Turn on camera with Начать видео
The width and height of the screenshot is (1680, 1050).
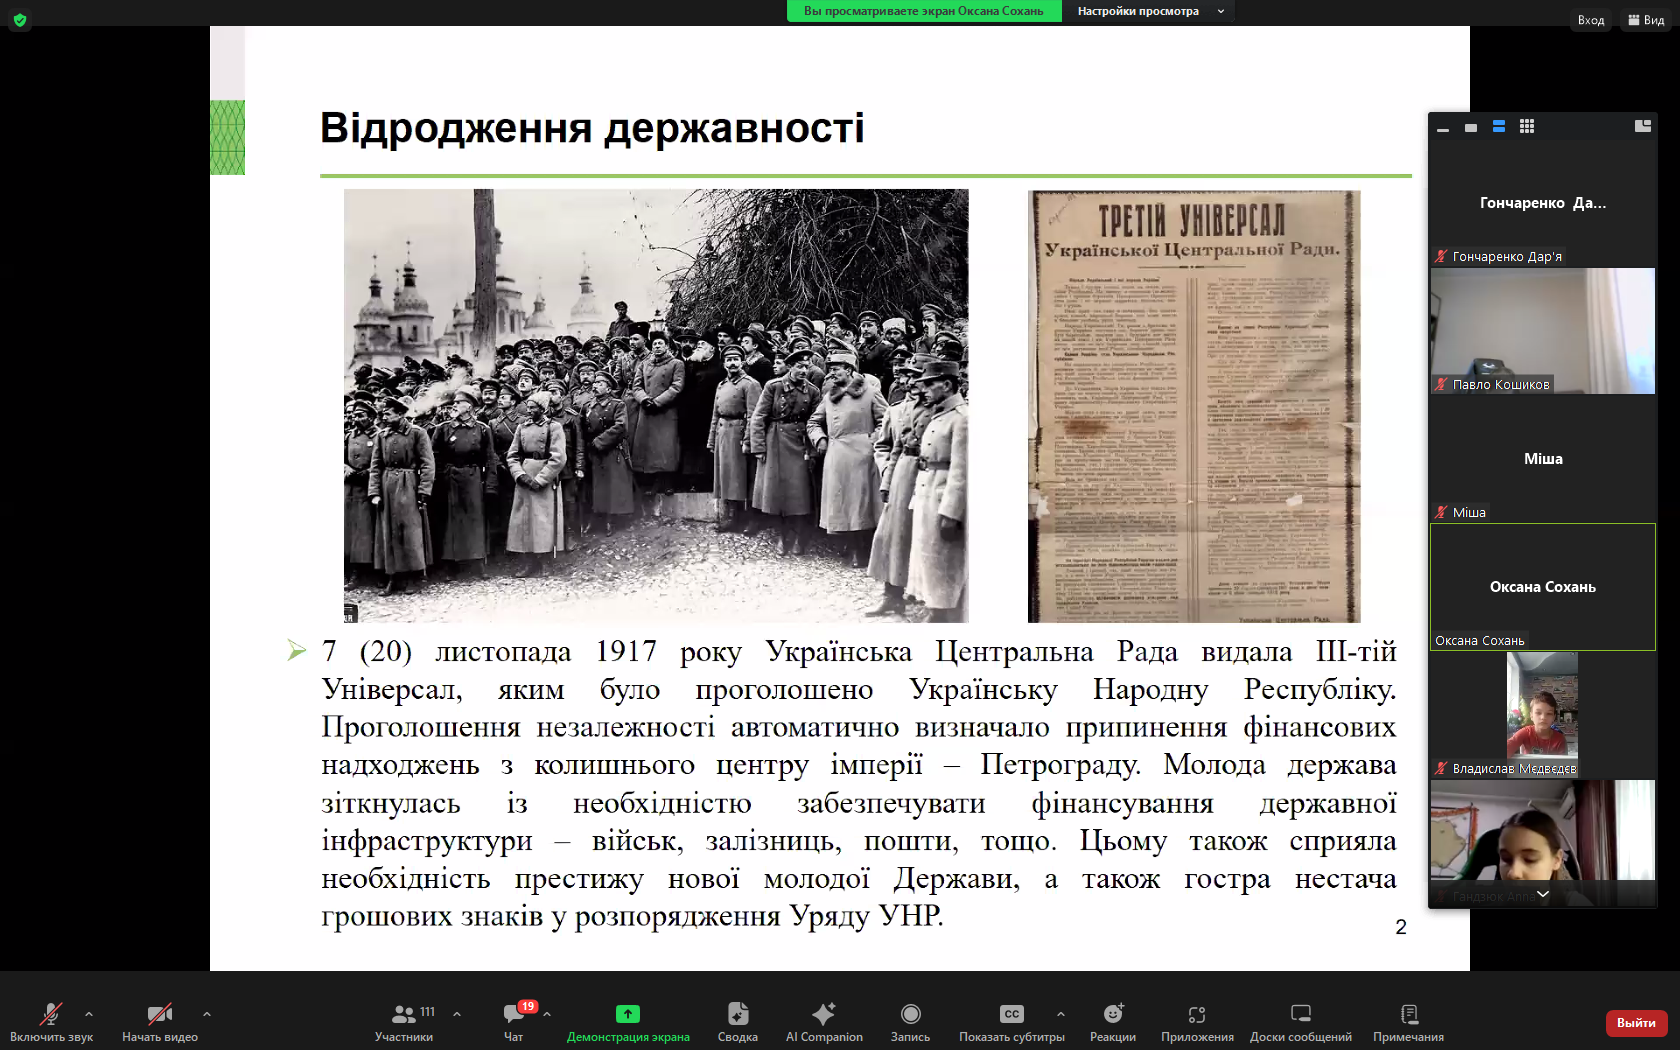click(159, 1020)
